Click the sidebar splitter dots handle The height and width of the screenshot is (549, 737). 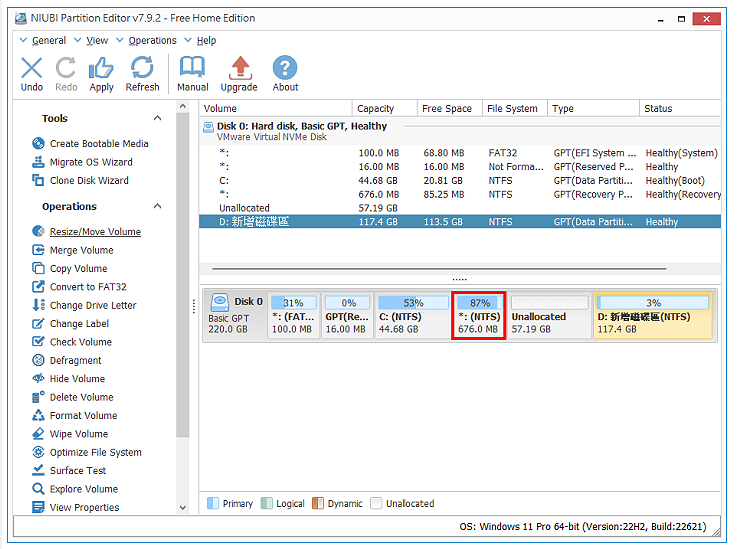coord(194,306)
